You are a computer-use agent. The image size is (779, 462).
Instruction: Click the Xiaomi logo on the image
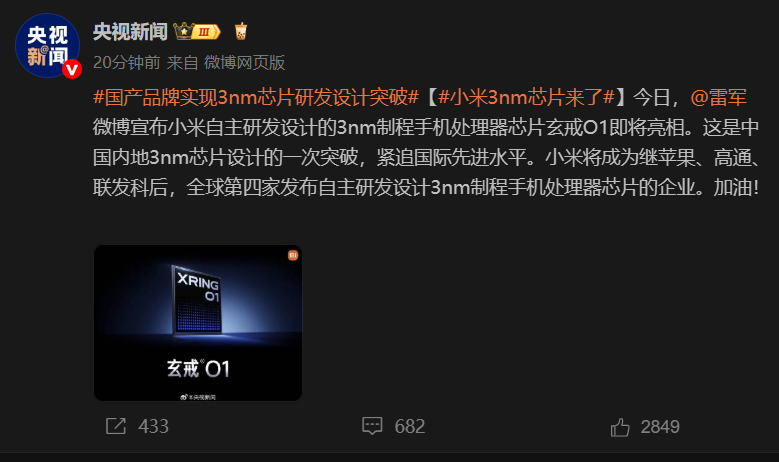coord(293,255)
